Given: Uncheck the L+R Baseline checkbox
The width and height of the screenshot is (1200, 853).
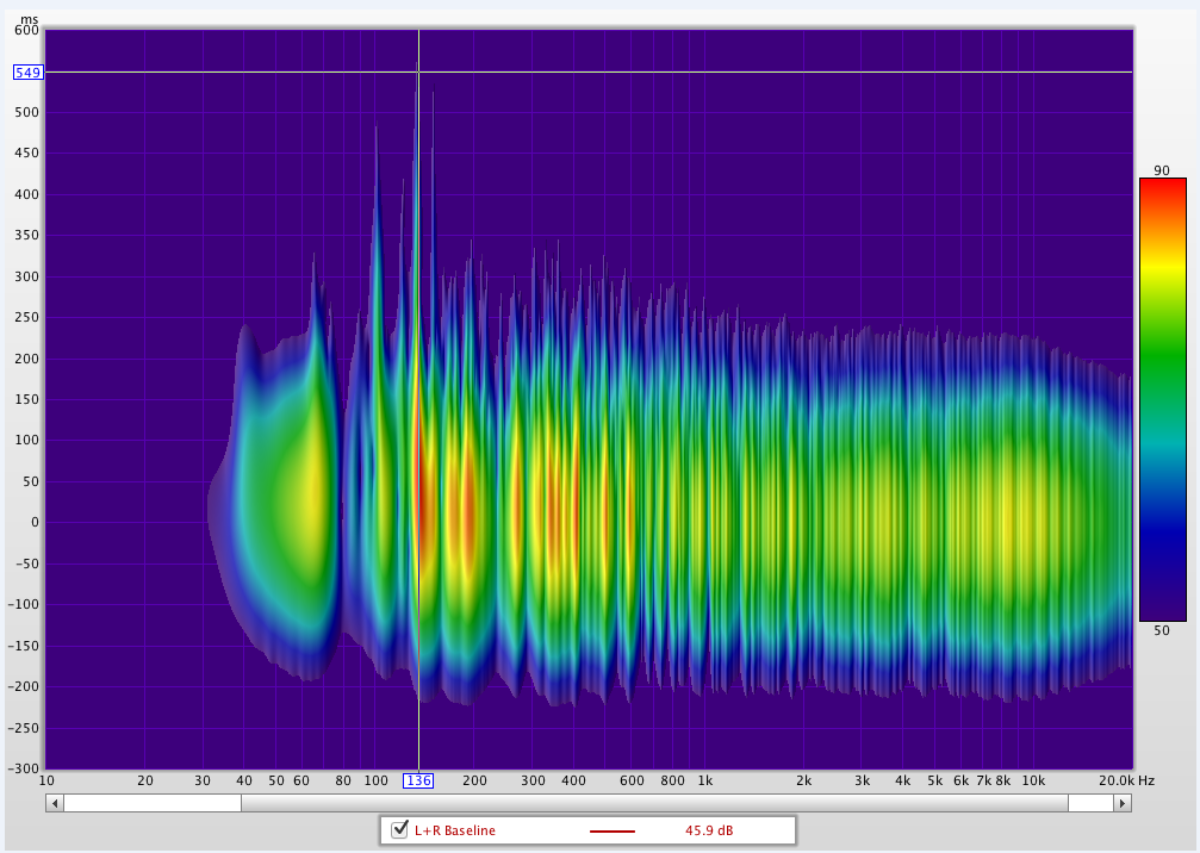Looking at the screenshot, I should tap(400, 829).
